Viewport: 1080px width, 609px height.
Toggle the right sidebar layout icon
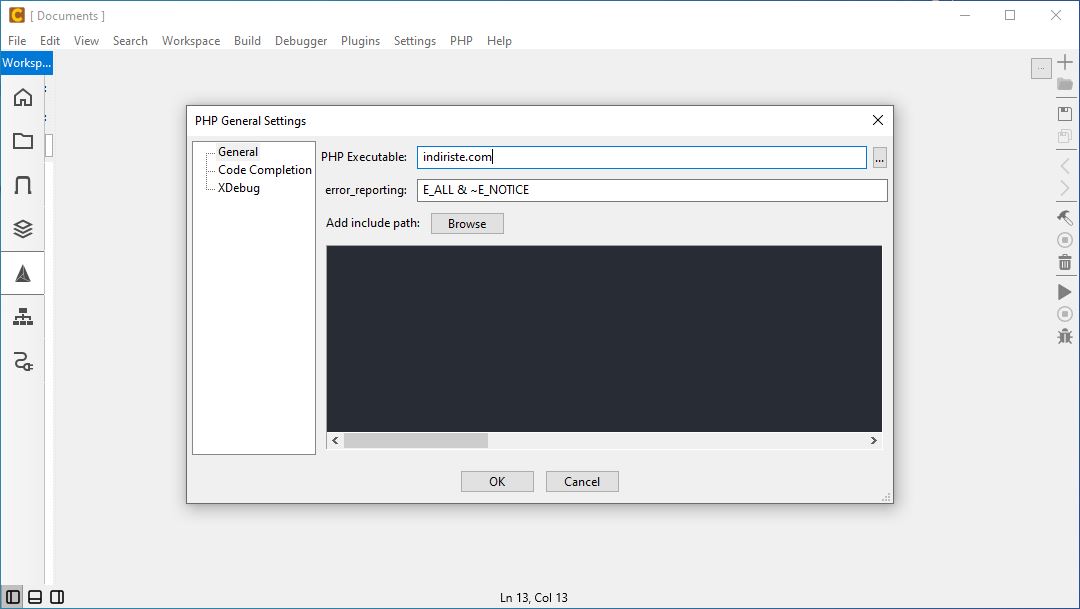pos(57,597)
